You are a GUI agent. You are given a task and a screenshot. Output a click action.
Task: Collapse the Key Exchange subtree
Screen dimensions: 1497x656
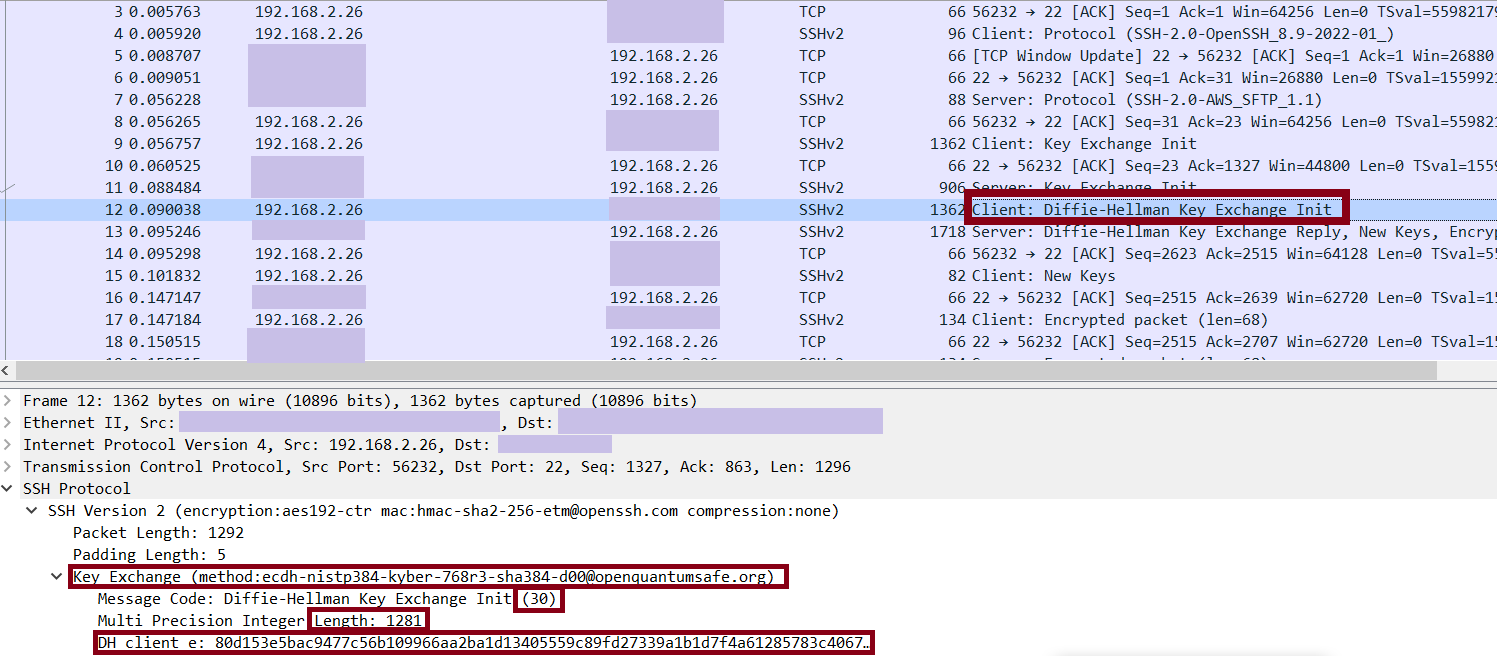click(55, 576)
